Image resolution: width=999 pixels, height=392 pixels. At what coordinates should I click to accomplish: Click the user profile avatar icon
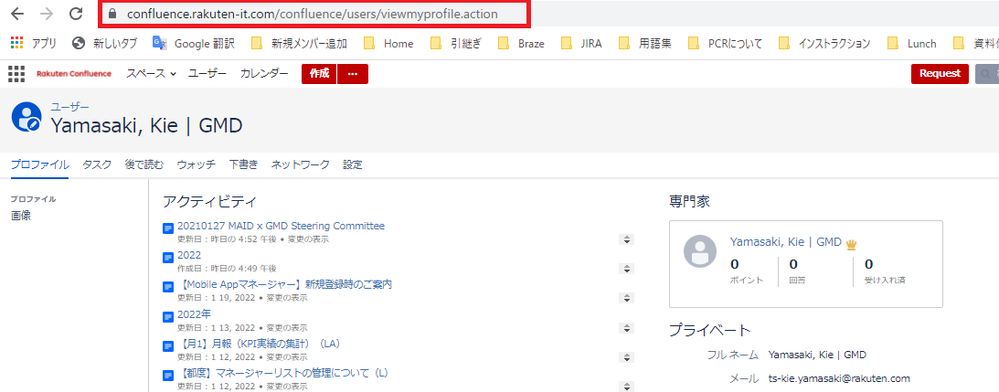[26, 117]
